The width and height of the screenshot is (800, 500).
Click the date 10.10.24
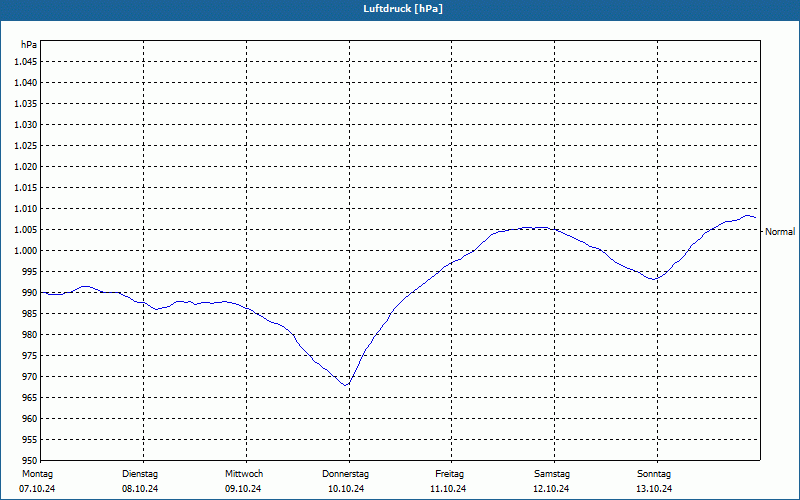point(346,489)
